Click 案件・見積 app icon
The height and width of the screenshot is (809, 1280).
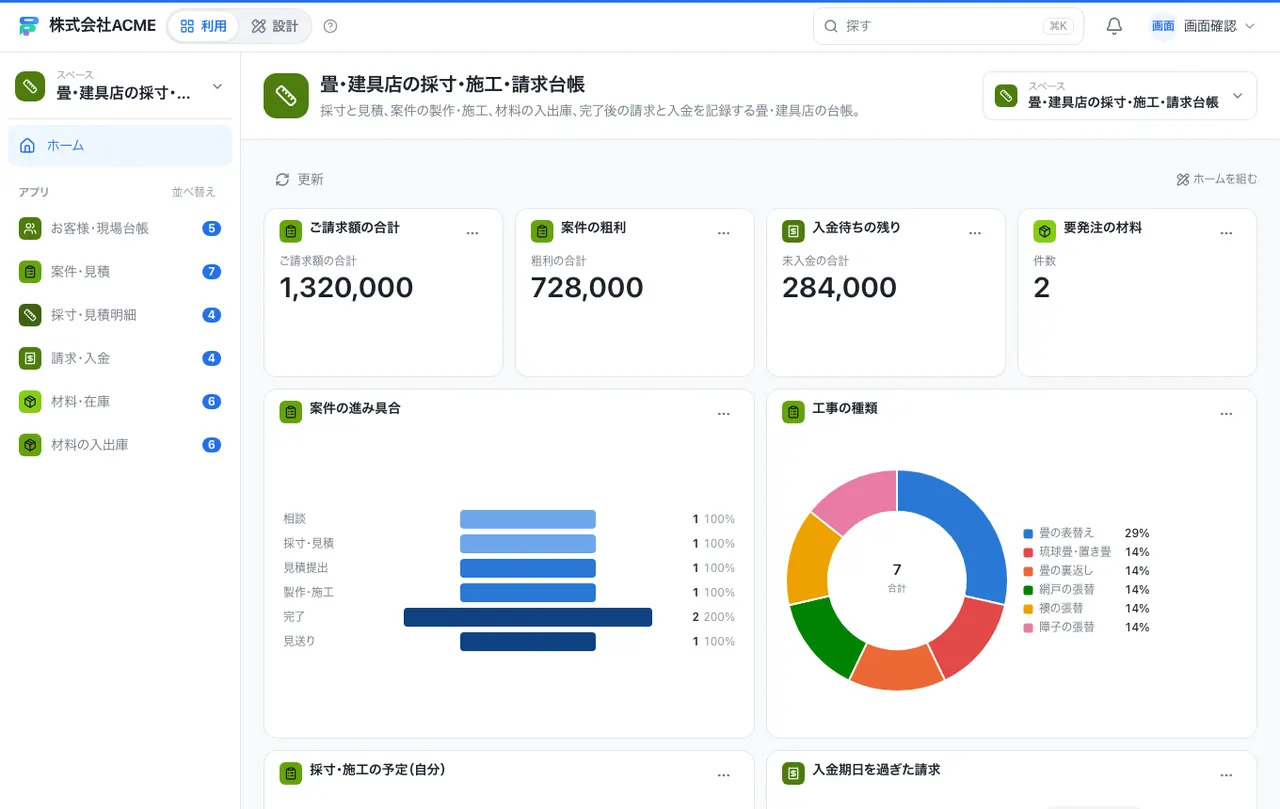30,271
